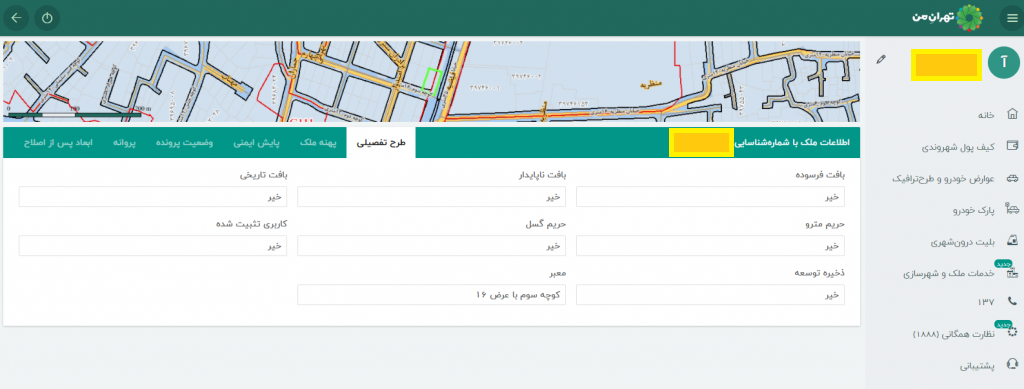Click the parking icon for پارک خودرو
1024x389 pixels.
point(1012,210)
